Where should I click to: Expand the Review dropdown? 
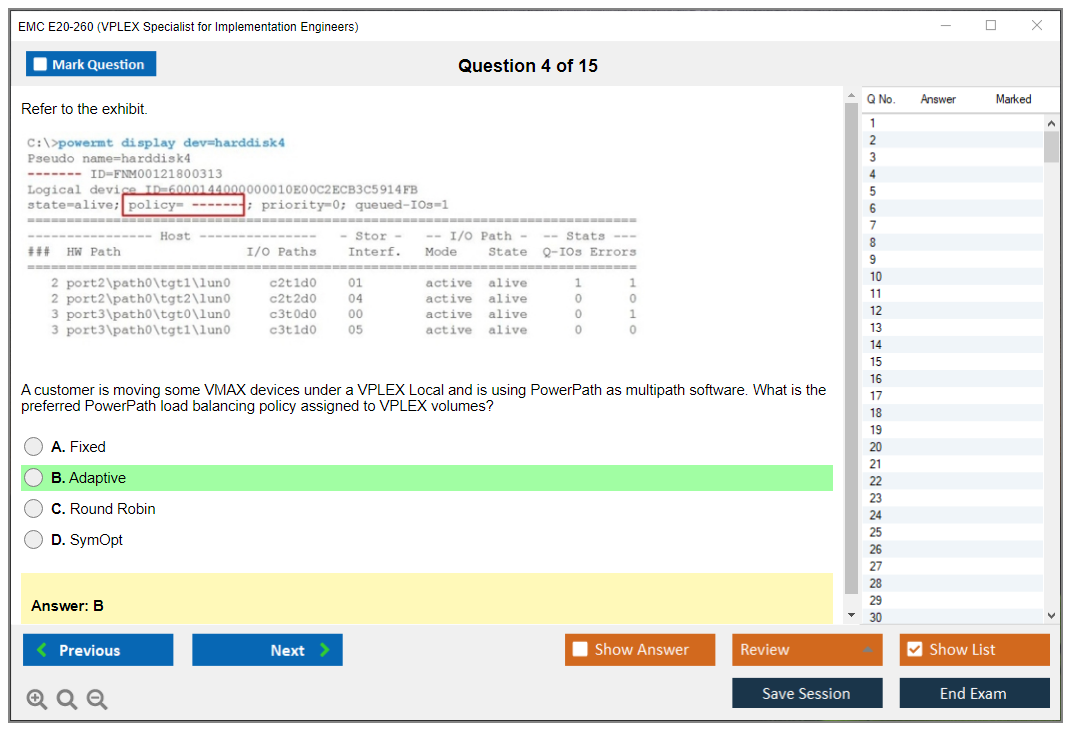coord(868,650)
